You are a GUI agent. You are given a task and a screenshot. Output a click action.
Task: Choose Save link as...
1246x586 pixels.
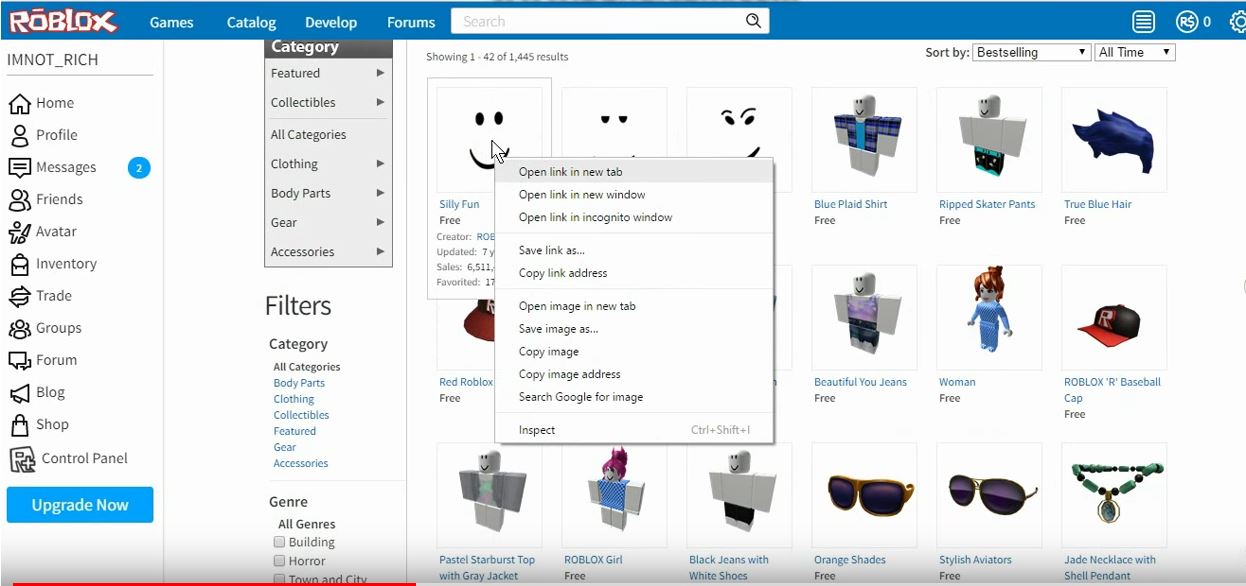[634, 250]
